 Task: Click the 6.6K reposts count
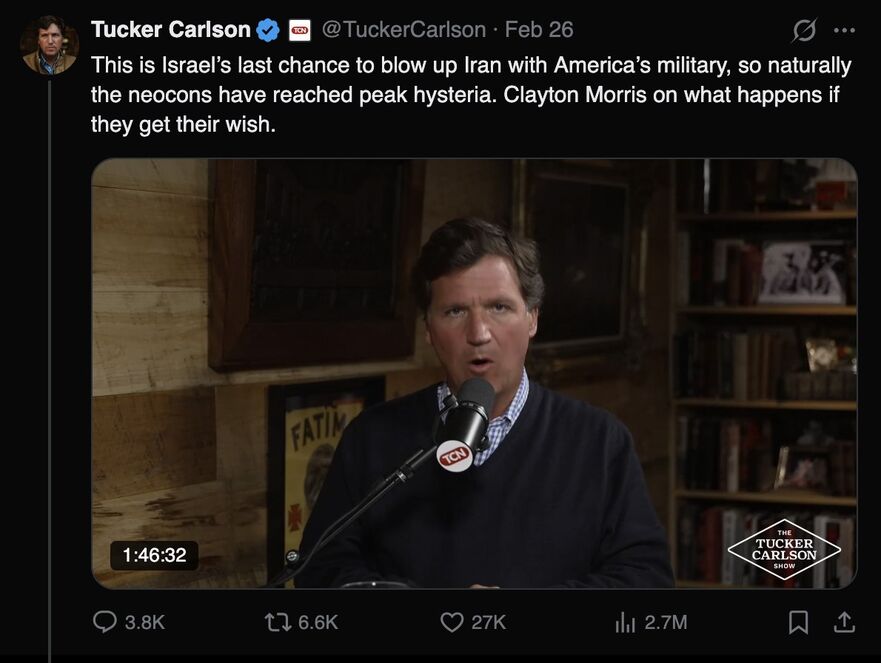click(x=318, y=622)
